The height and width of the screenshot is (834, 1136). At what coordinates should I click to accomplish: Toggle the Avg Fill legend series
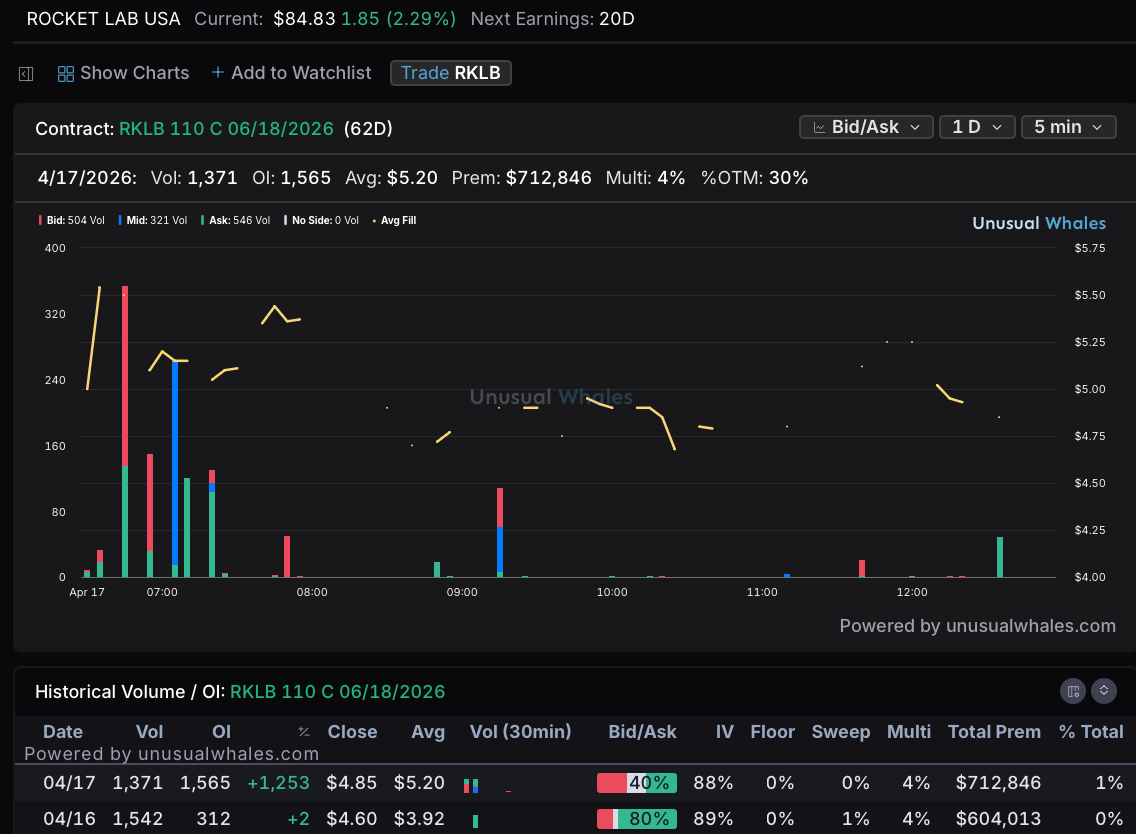coord(394,220)
